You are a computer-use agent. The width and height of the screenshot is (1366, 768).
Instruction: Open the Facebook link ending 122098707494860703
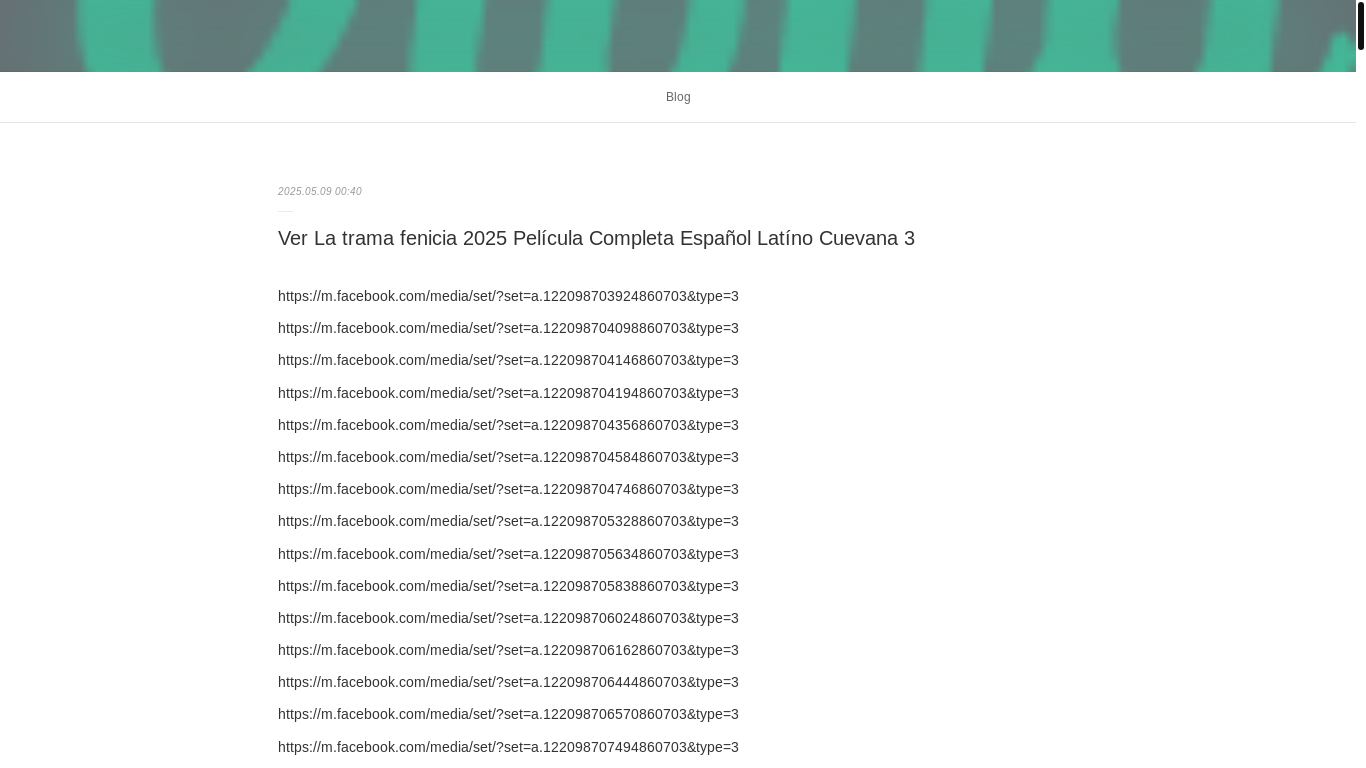click(x=508, y=747)
